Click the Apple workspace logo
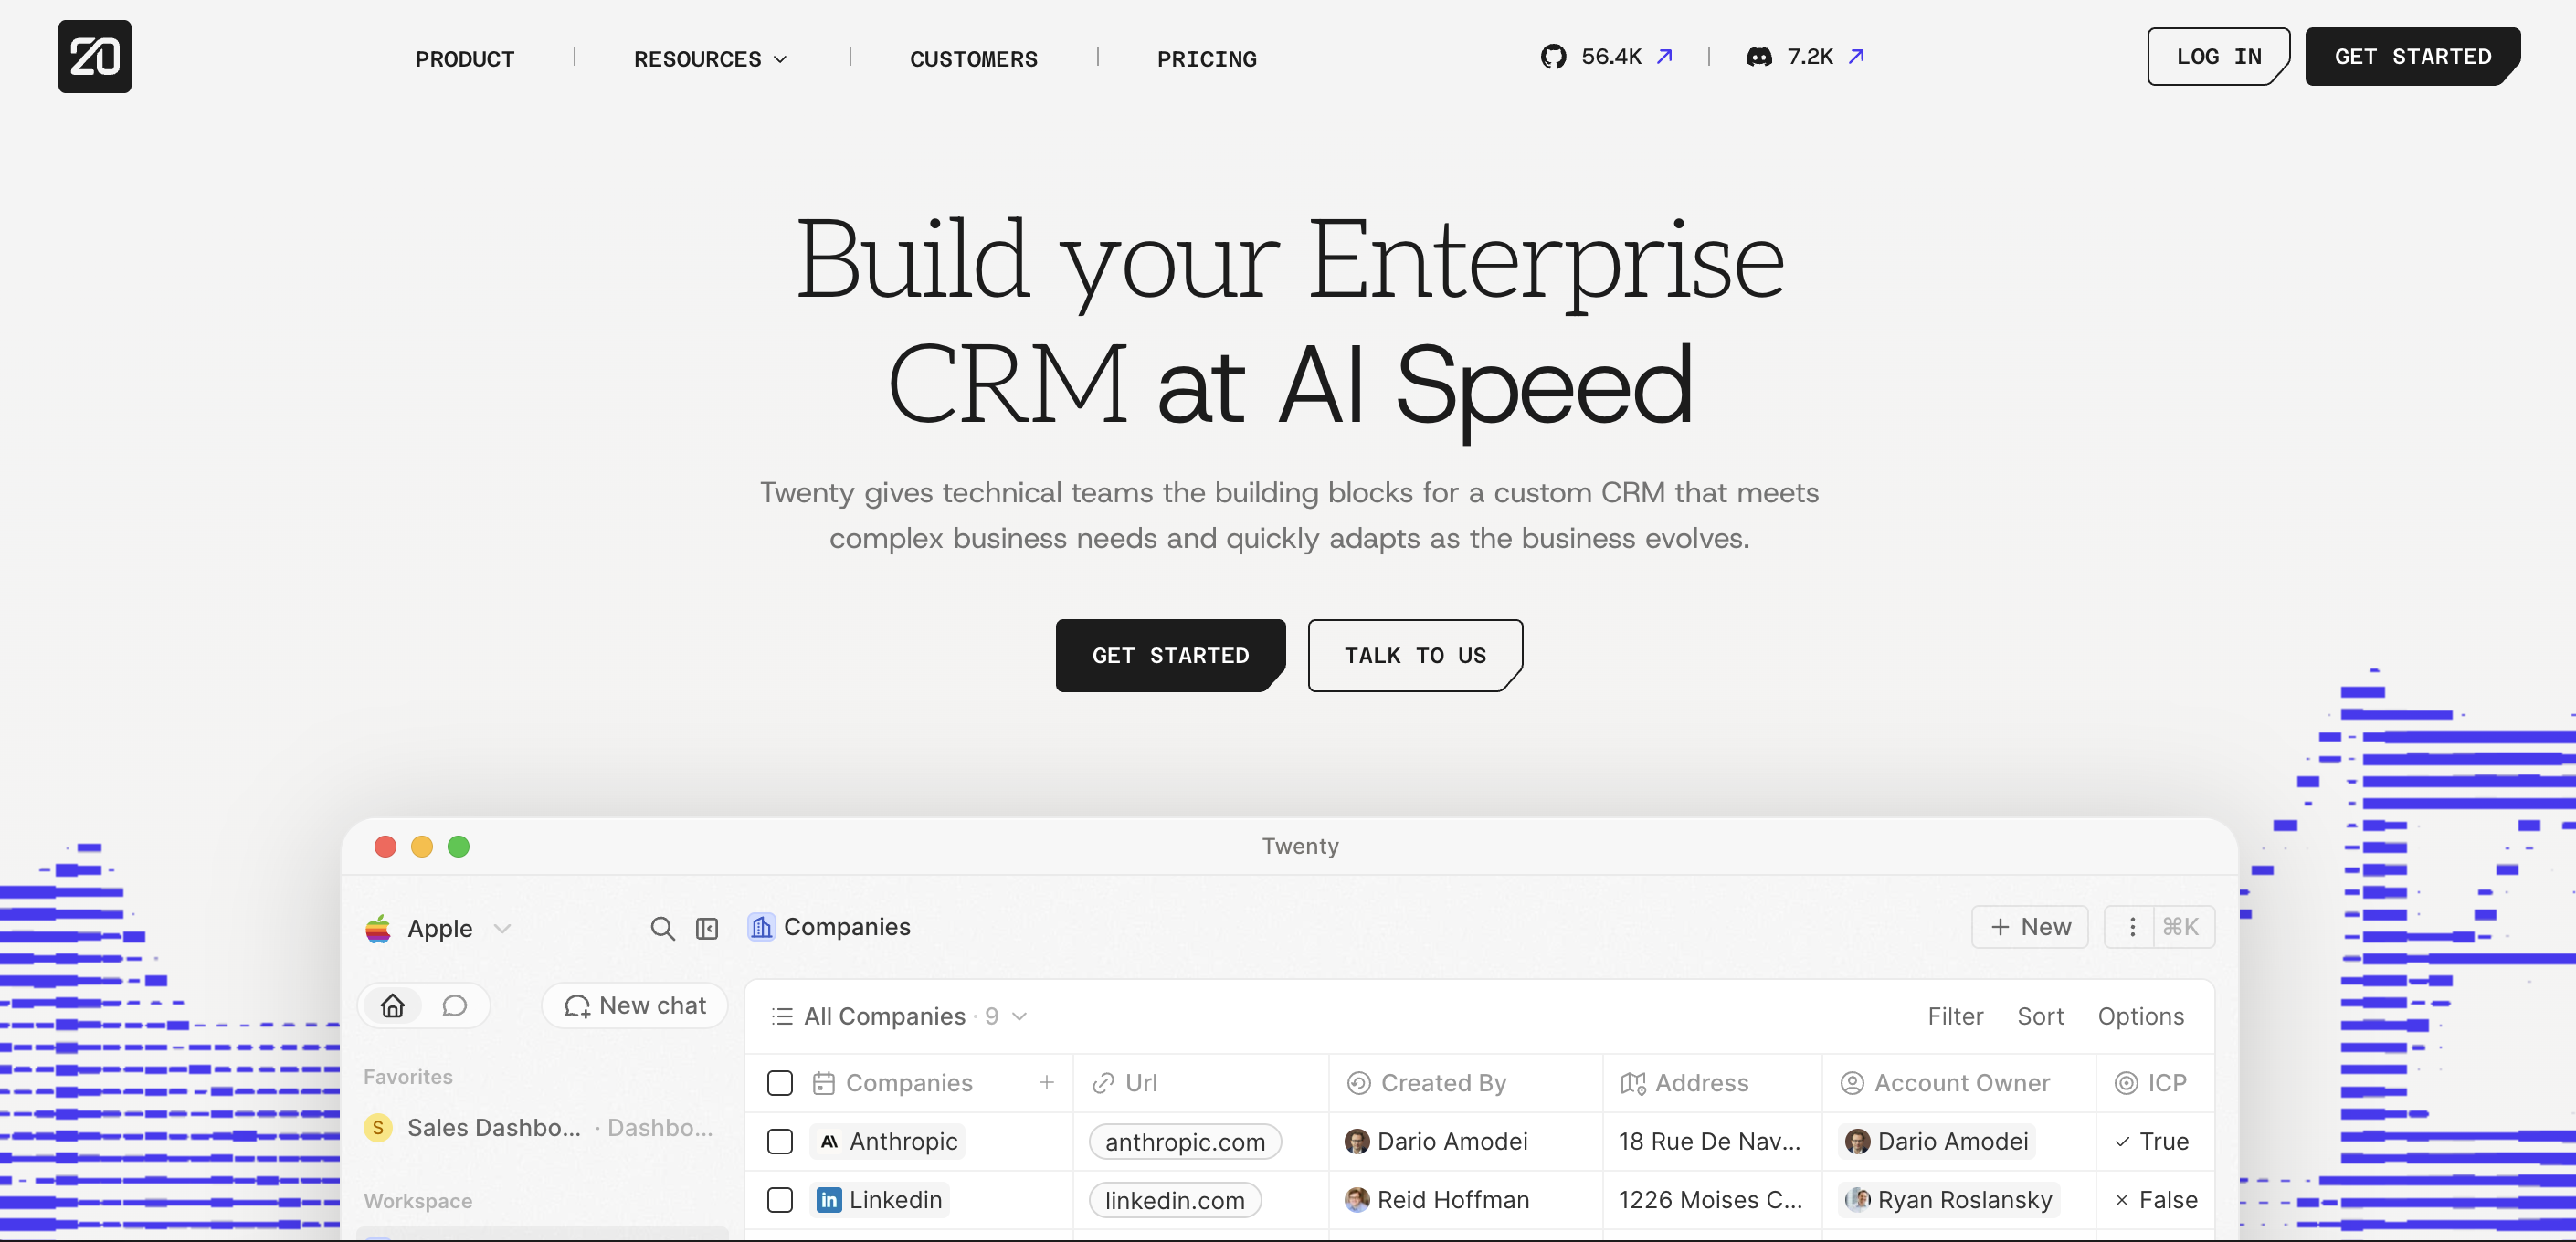The width and height of the screenshot is (2576, 1242). point(378,928)
